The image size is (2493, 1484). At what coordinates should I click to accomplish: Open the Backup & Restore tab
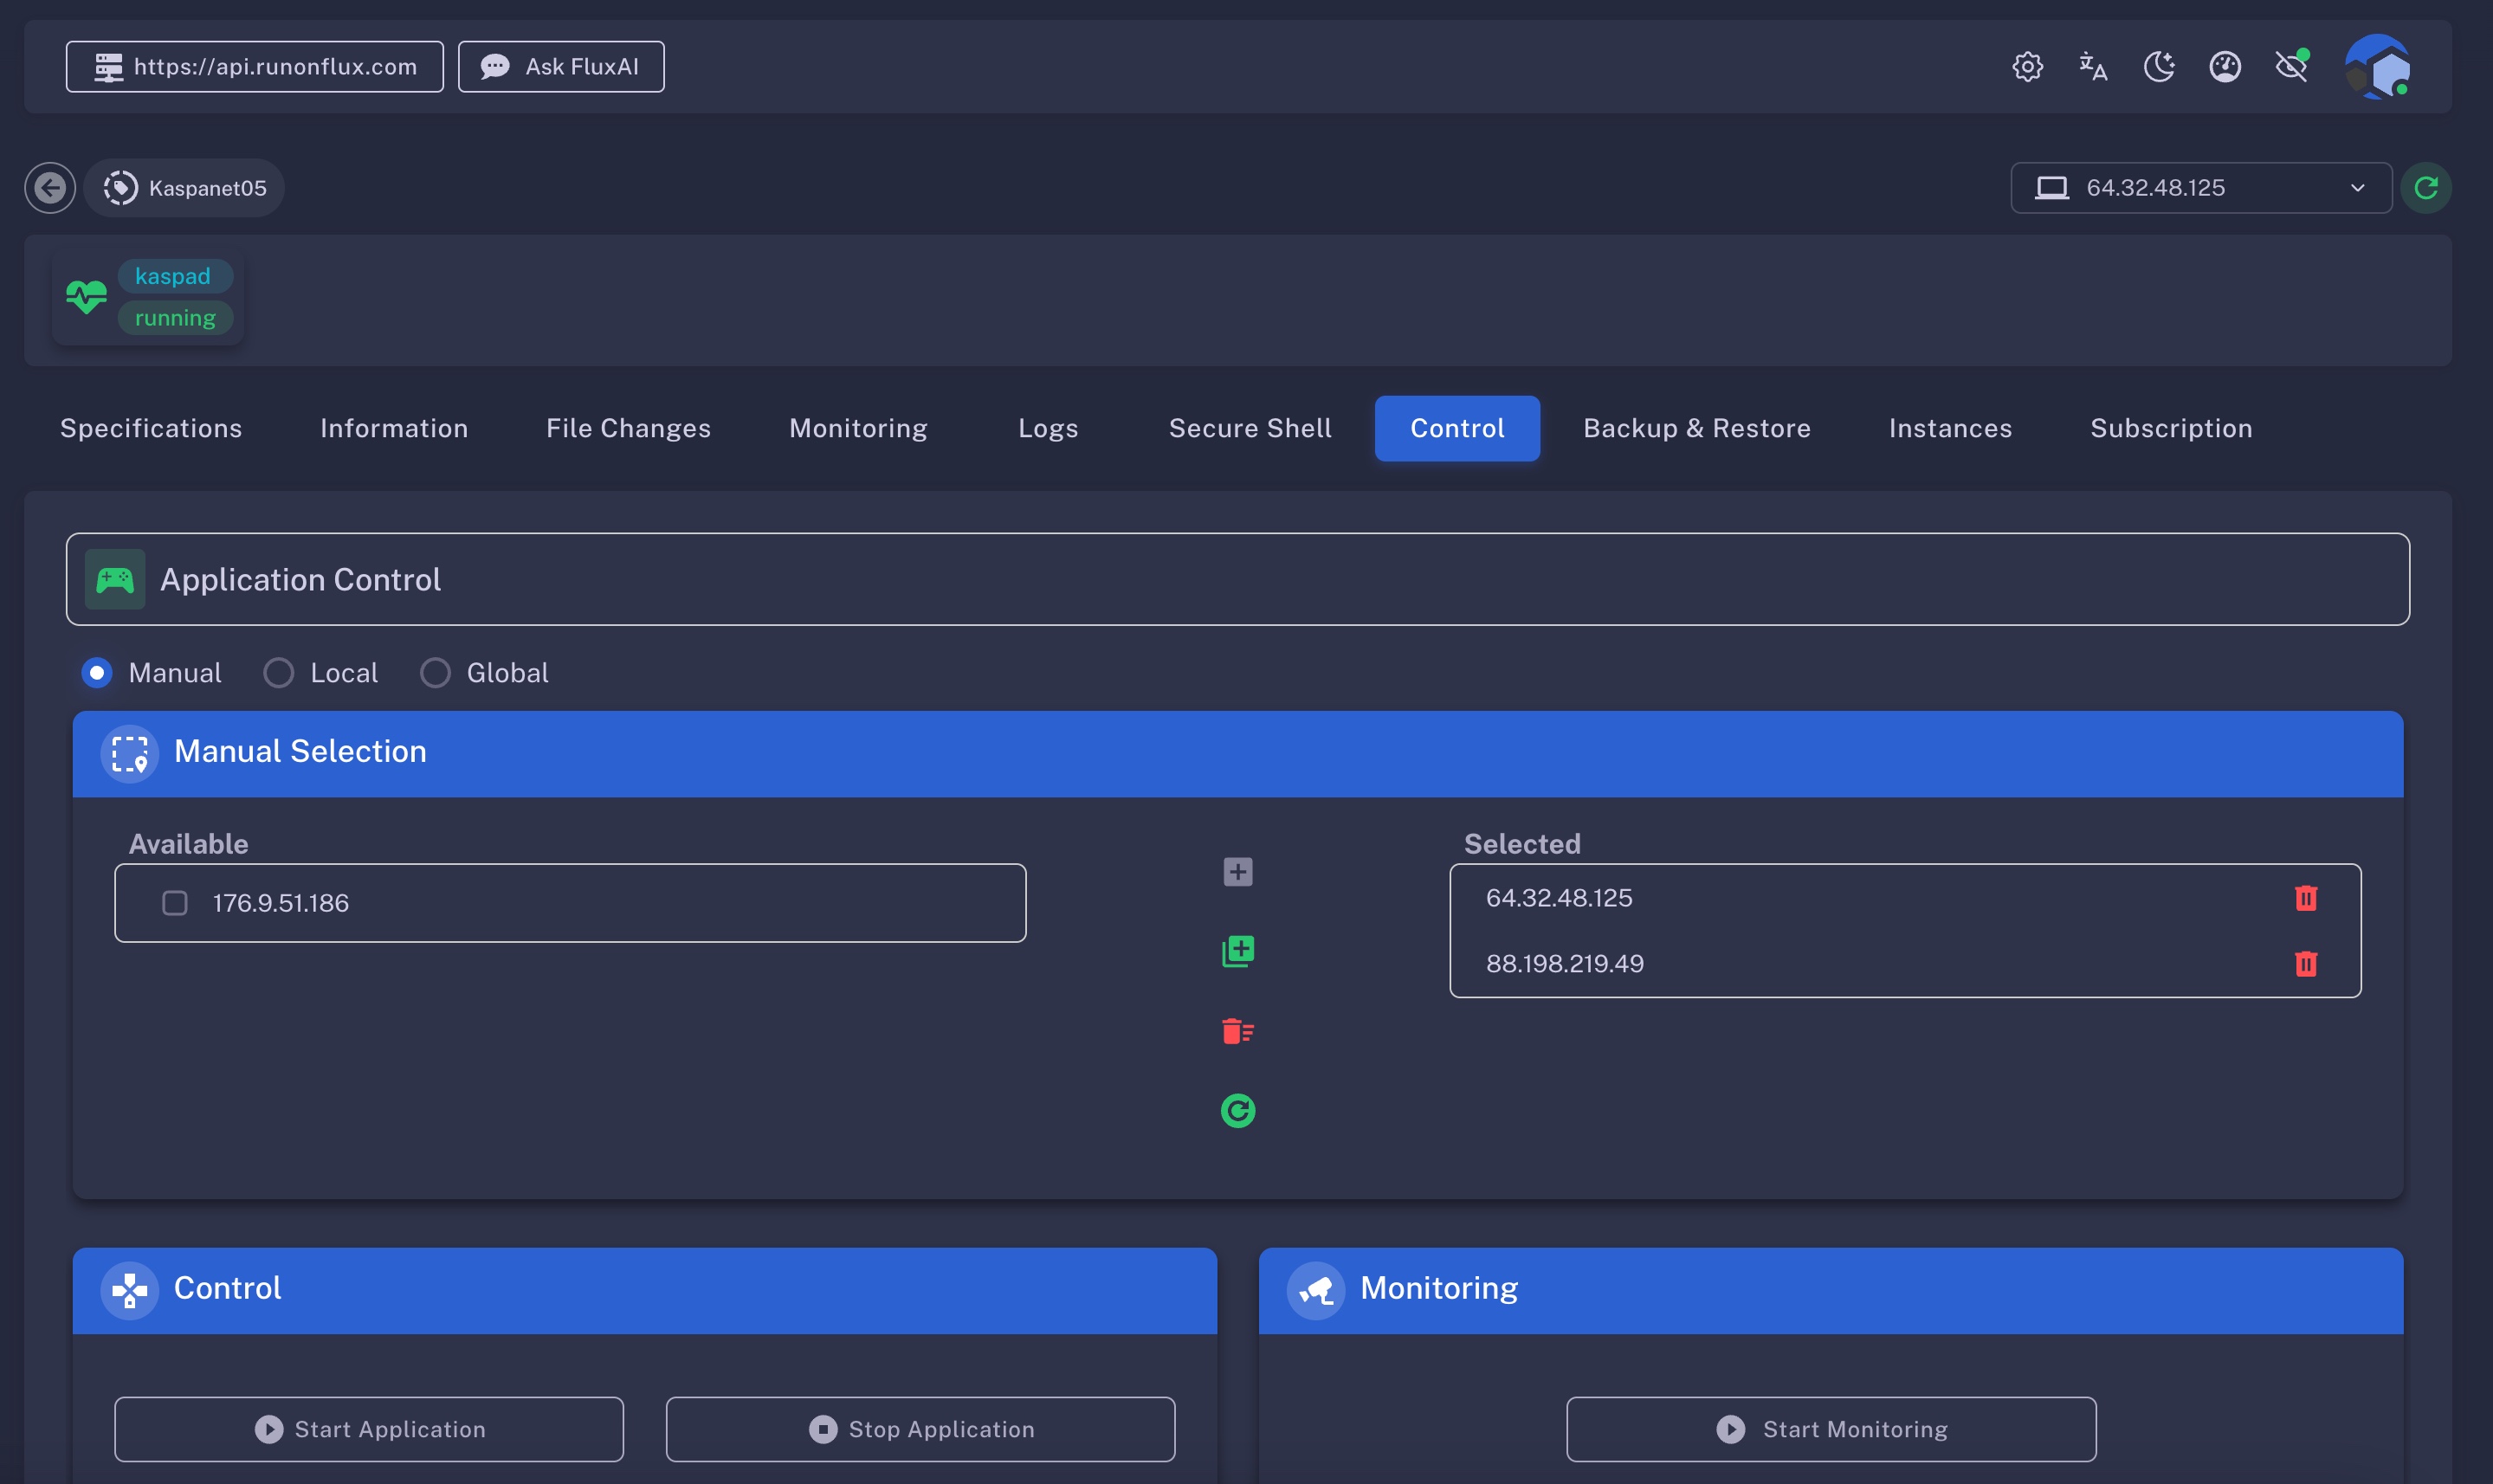[1697, 428]
